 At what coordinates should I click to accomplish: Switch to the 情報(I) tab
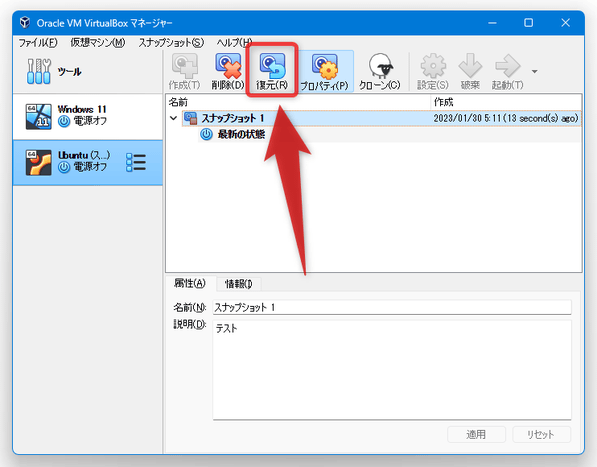[x=238, y=284]
